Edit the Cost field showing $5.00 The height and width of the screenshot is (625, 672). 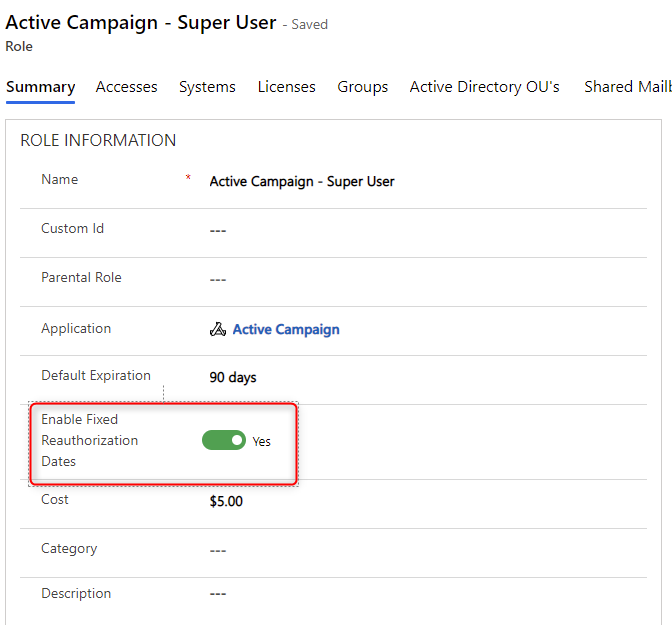pos(226,501)
